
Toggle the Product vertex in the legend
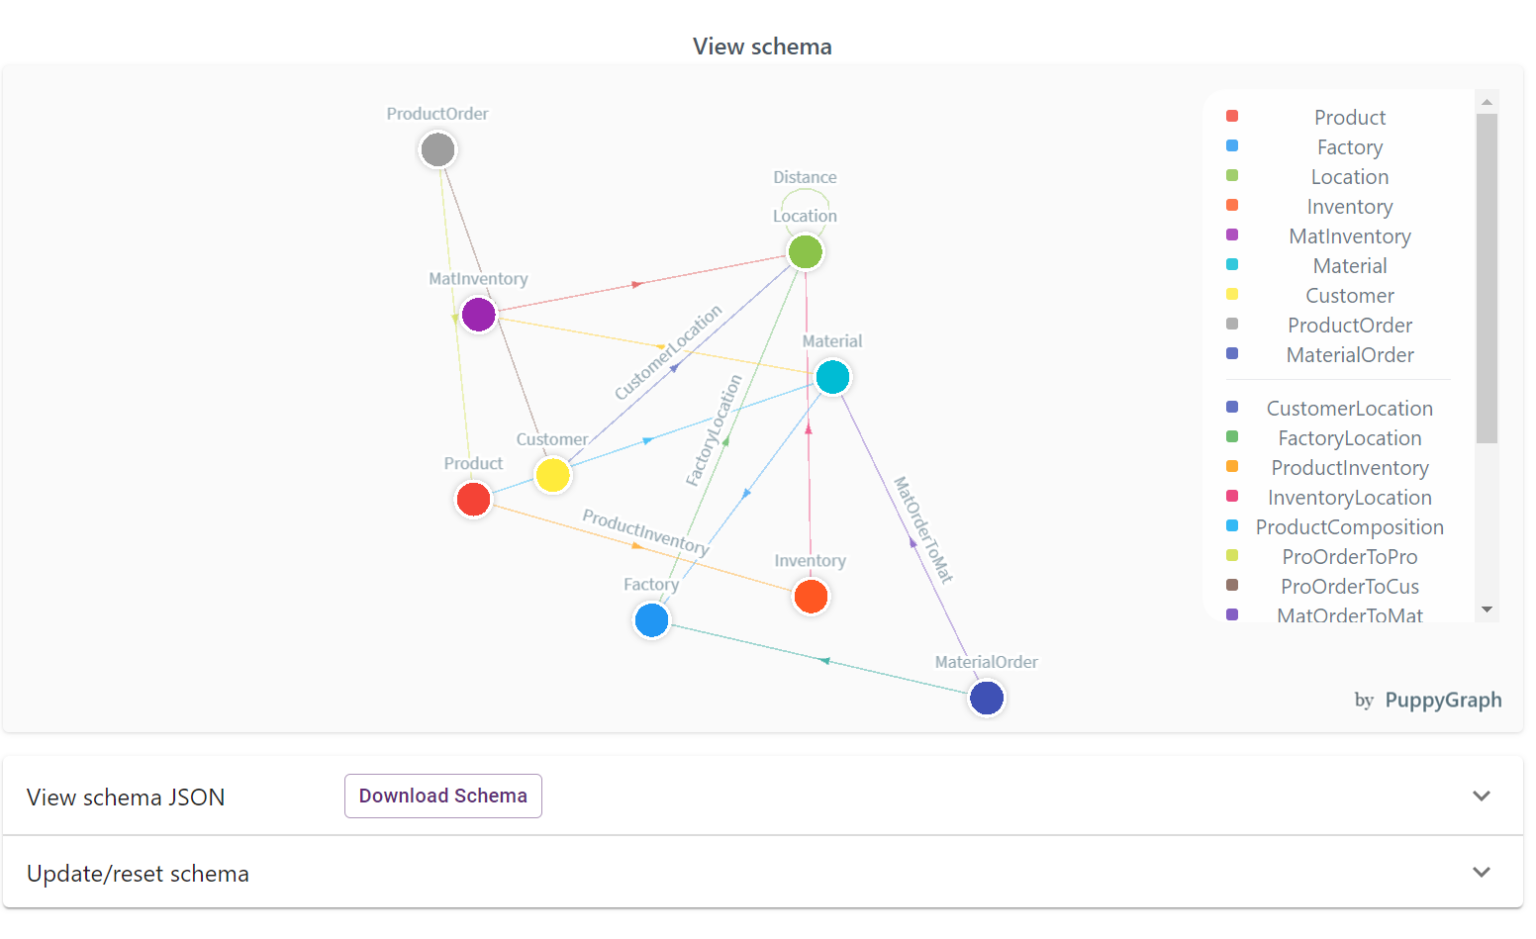click(1349, 117)
